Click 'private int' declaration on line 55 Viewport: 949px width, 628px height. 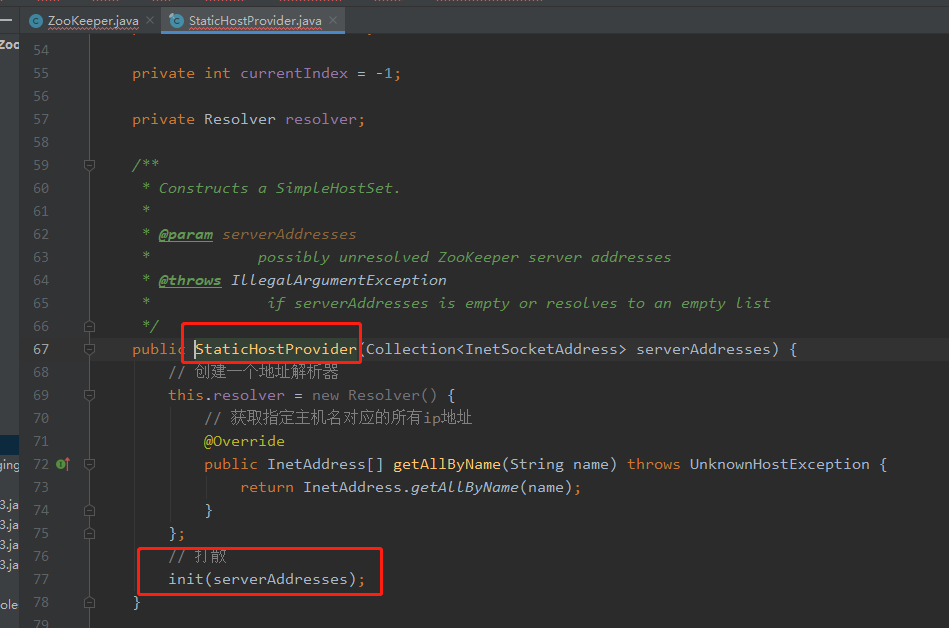point(182,73)
